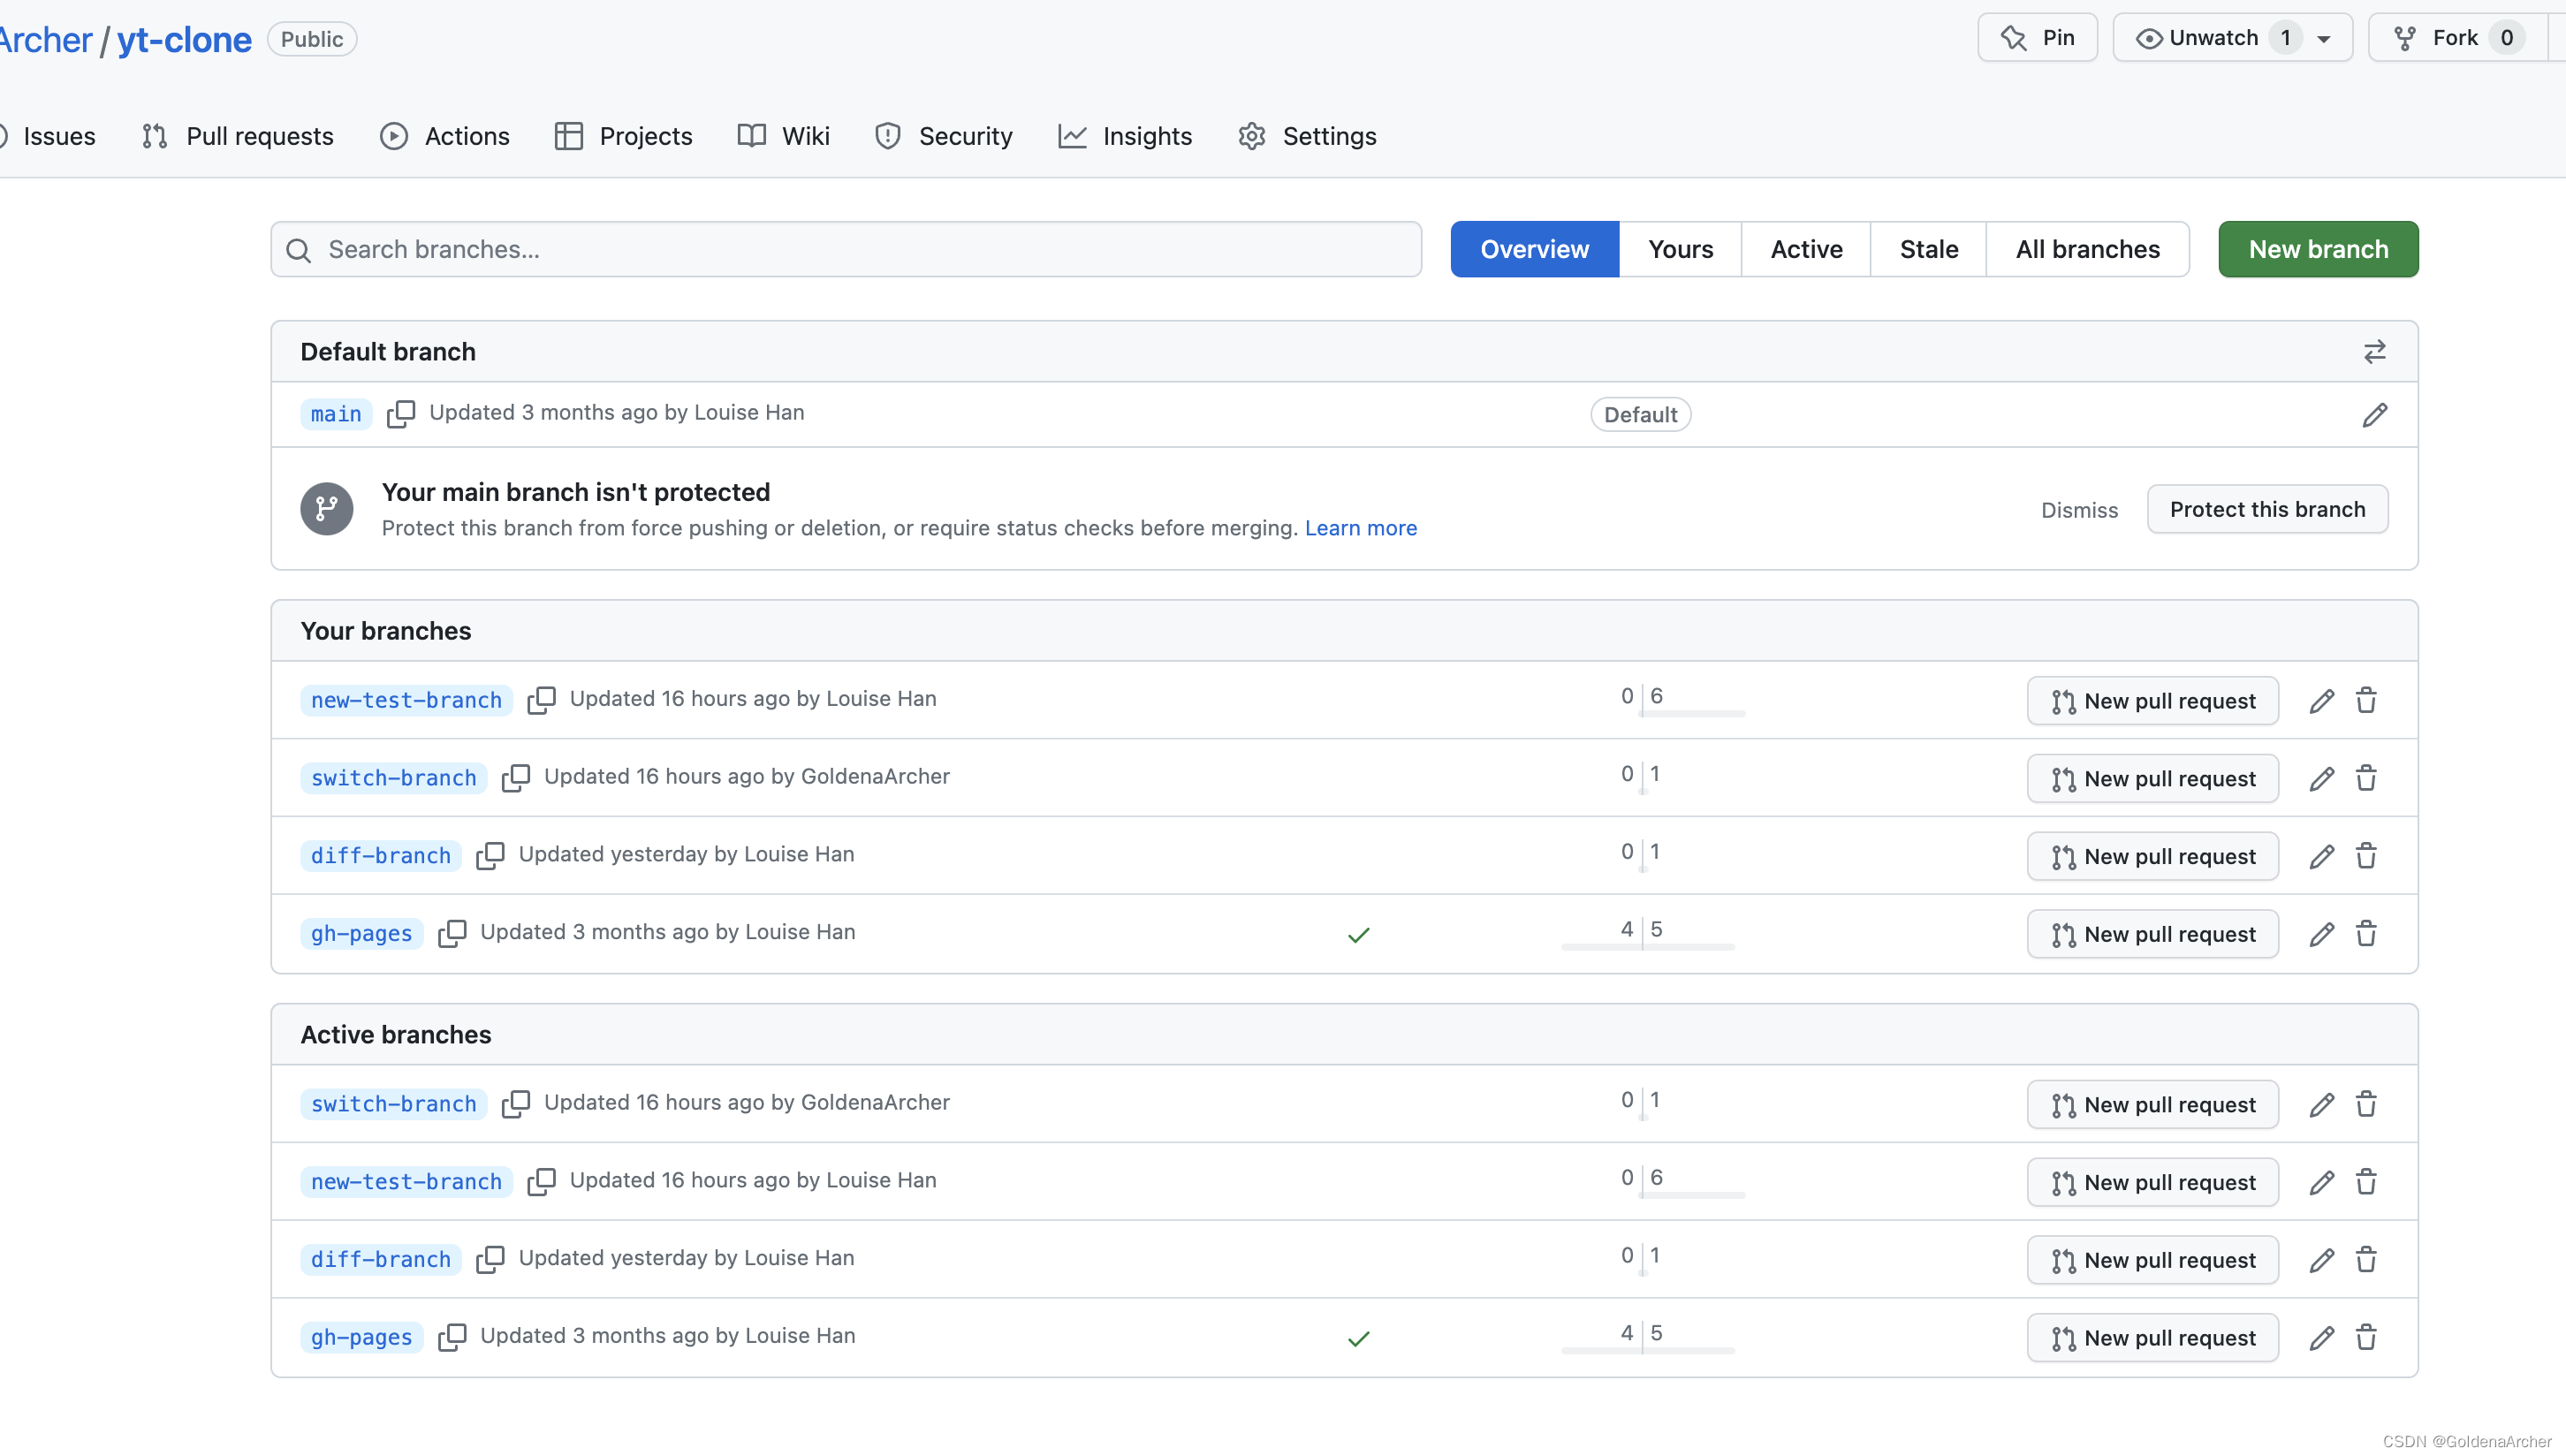This screenshot has height=1456, width=2566.
Task: Delete switch-branch in Active branches
Action: point(2366,1104)
